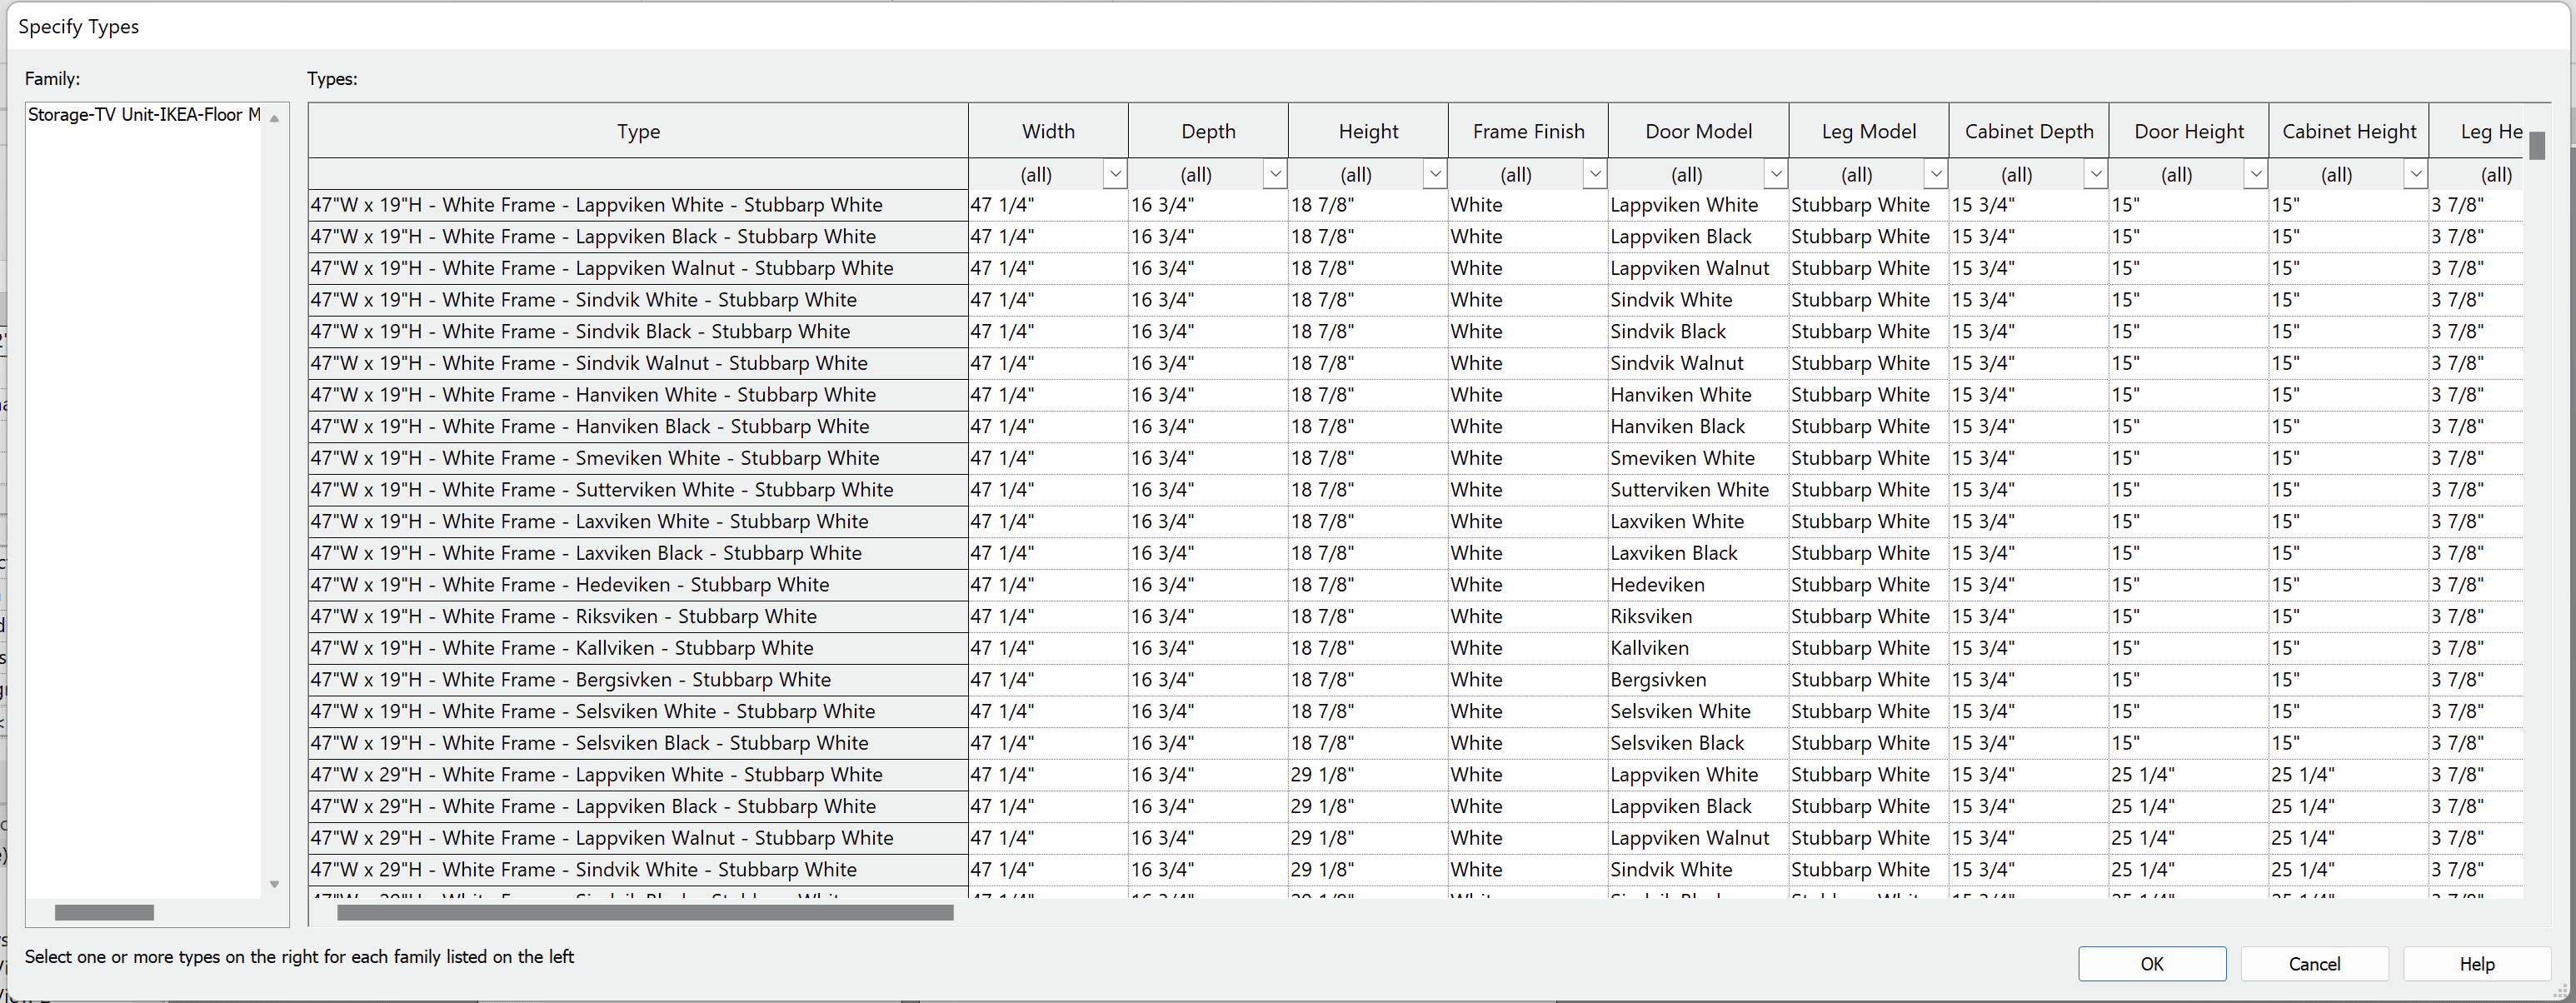Select the Sindvik Walnut type row

[638, 362]
